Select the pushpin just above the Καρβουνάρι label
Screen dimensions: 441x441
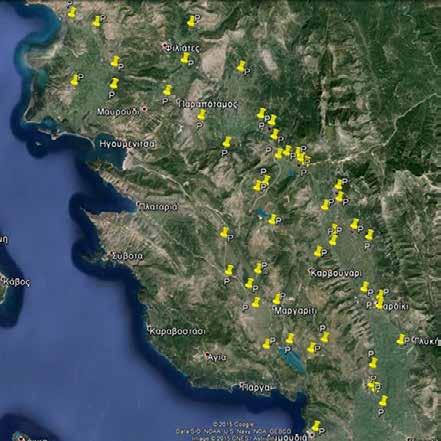pyautogui.click(x=318, y=251)
